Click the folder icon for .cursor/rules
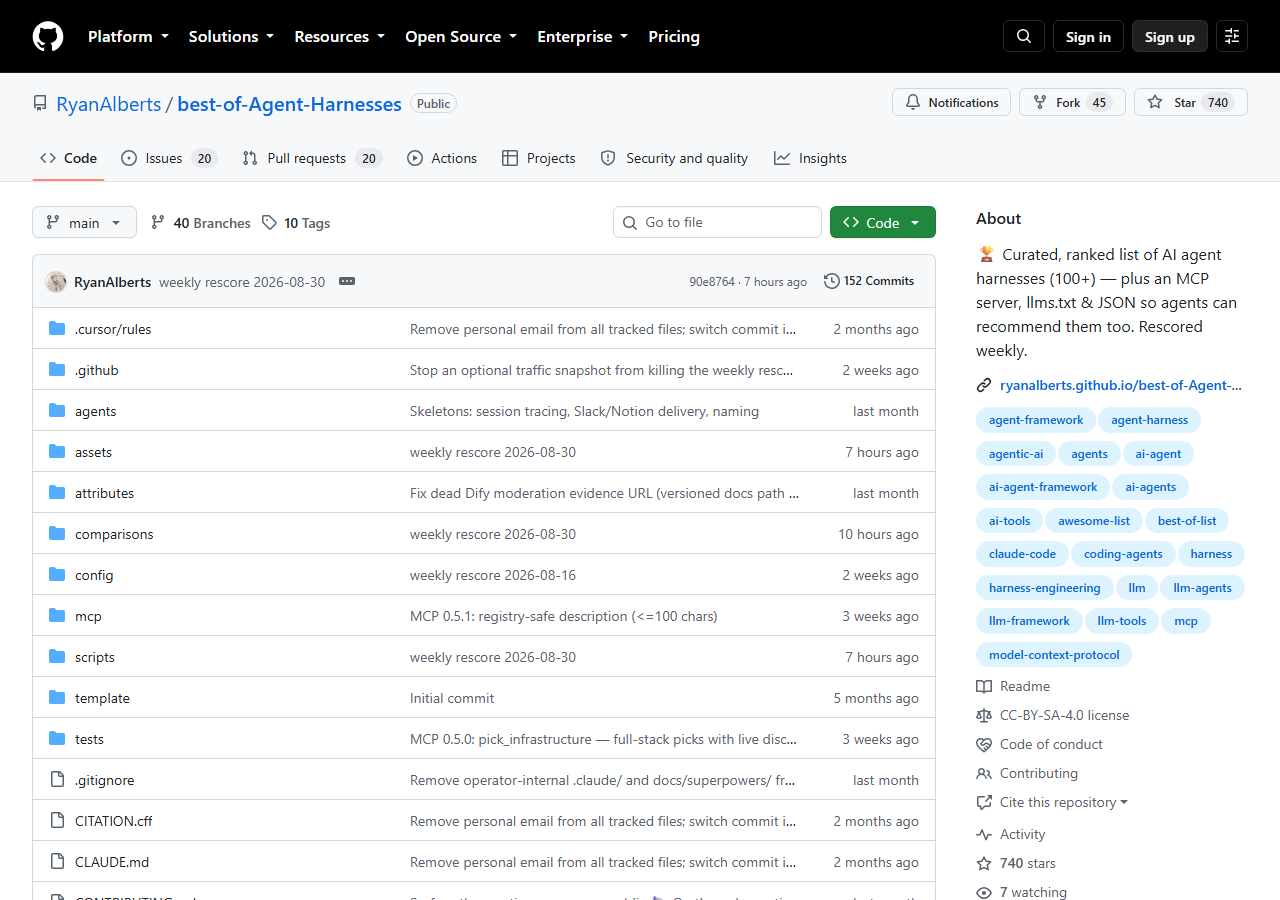The height and width of the screenshot is (900, 1280). [x=57, y=329]
